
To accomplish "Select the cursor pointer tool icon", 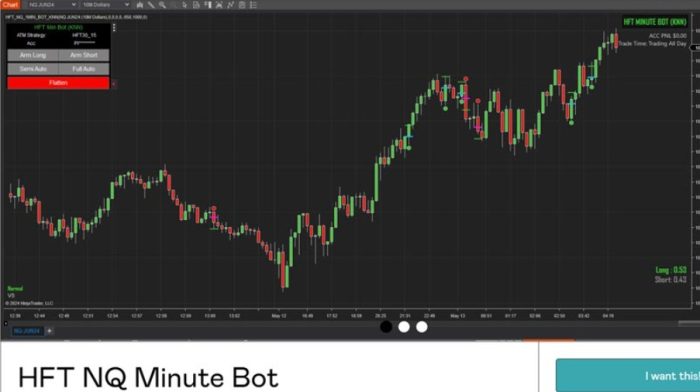I will click(185, 5).
